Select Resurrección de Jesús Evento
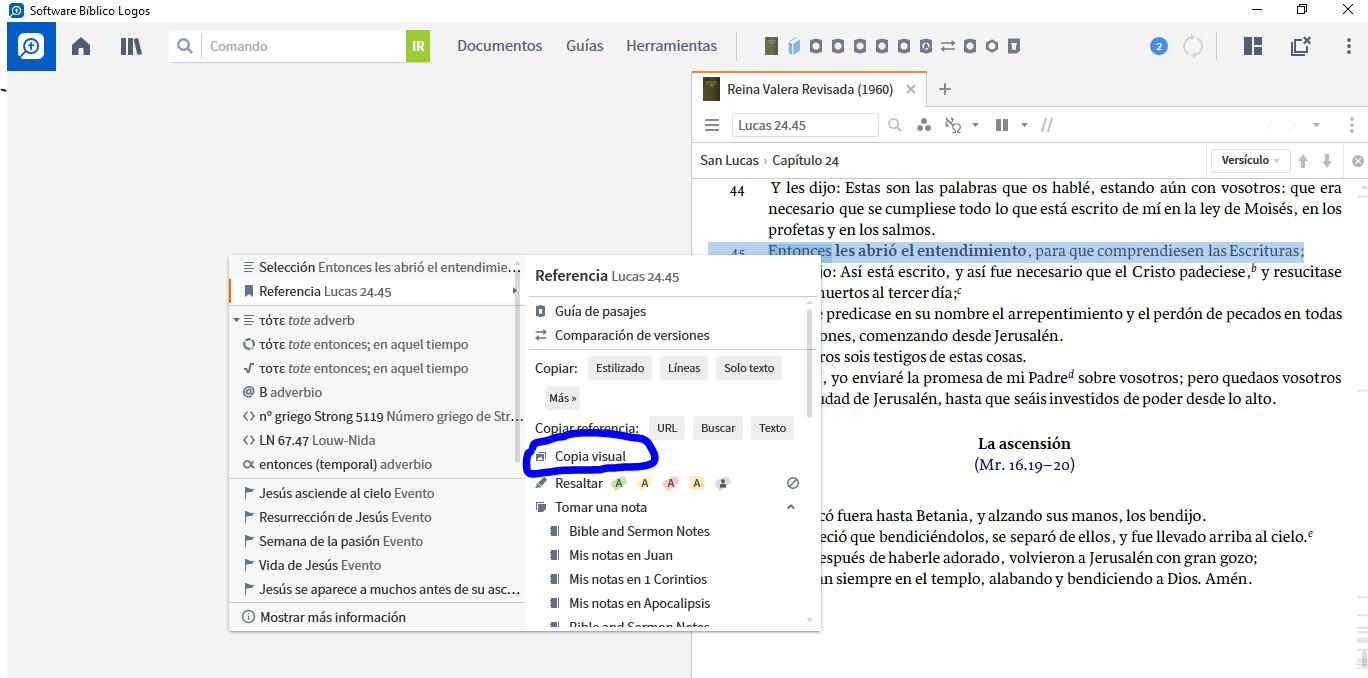This screenshot has width=1368, height=678. pyautogui.click(x=377, y=517)
